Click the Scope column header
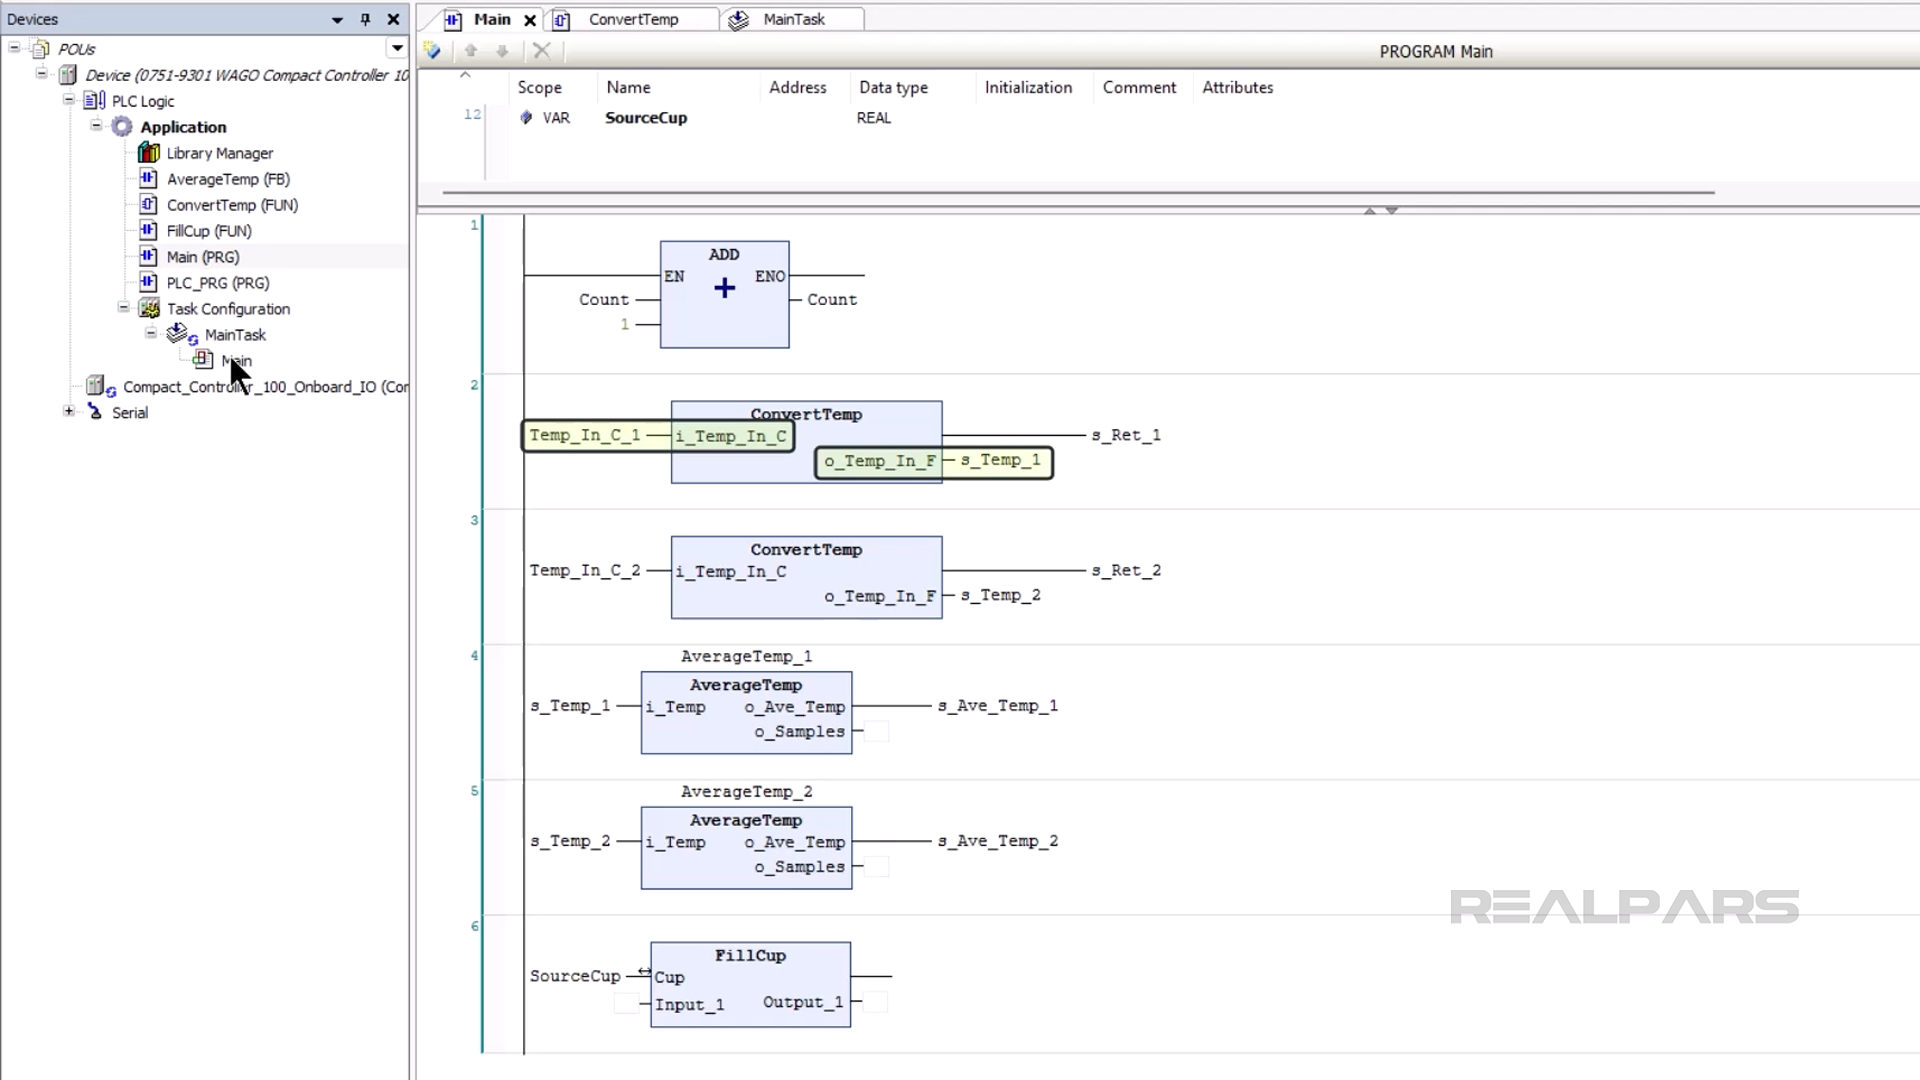Viewport: 1920px width, 1080px height. point(540,88)
